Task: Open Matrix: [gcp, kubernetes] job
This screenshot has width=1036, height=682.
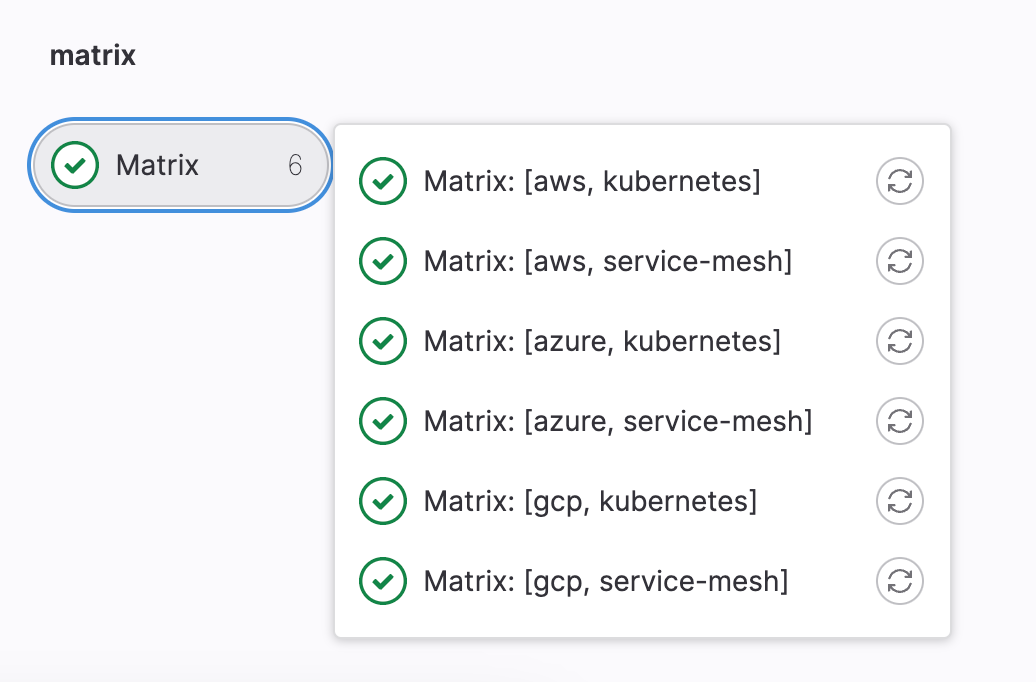Action: pos(590,501)
